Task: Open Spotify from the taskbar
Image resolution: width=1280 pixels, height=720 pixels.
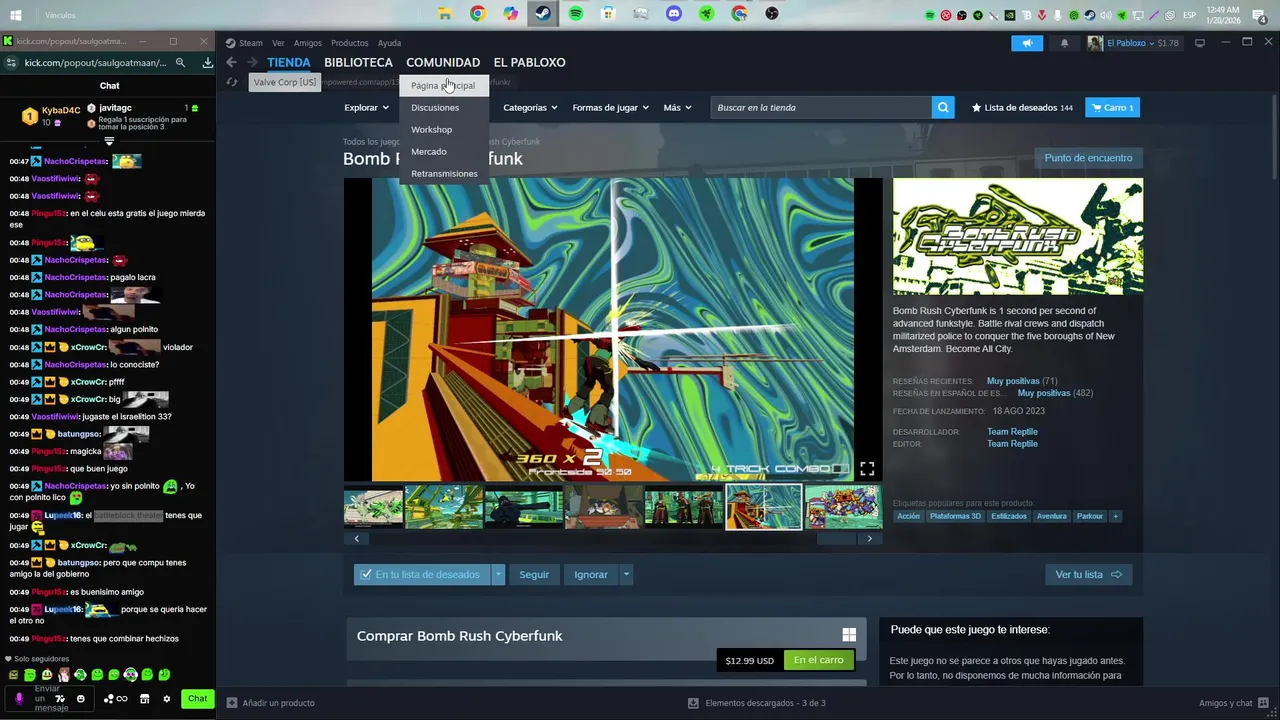Action: point(575,14)
